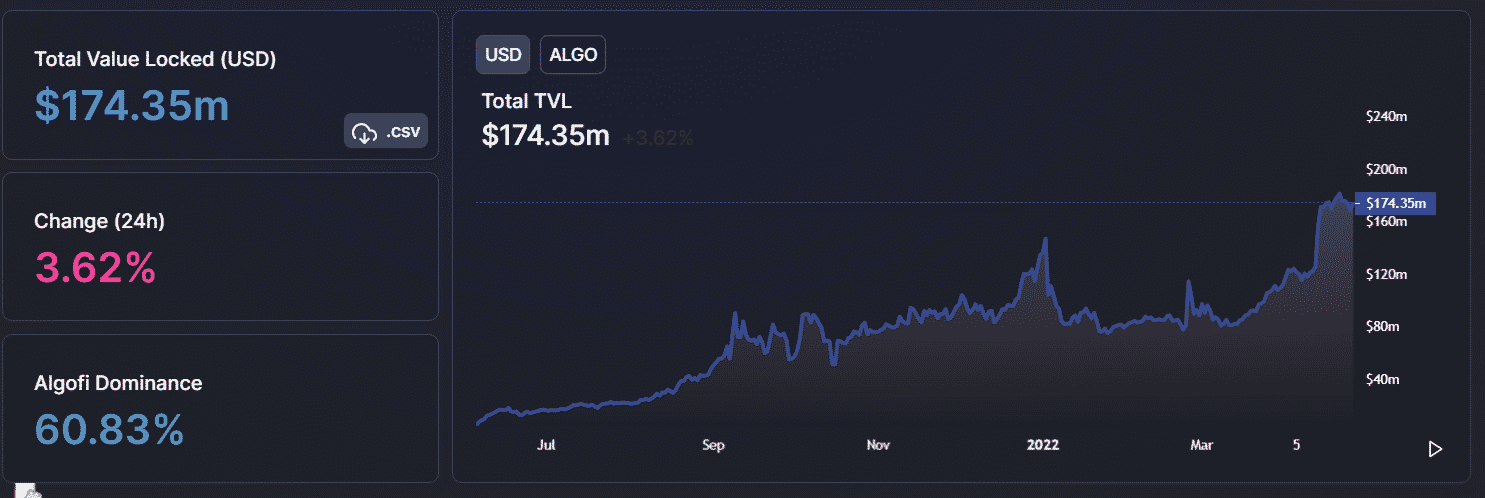Select the Sep label on time axis
1485x498 pixels.
[x=713, y=445]
